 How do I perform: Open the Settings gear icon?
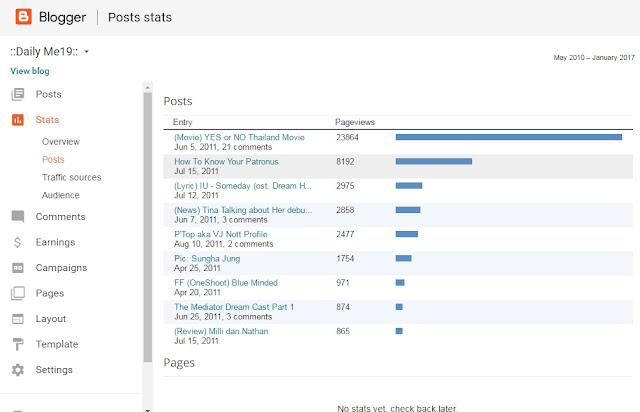18,370
